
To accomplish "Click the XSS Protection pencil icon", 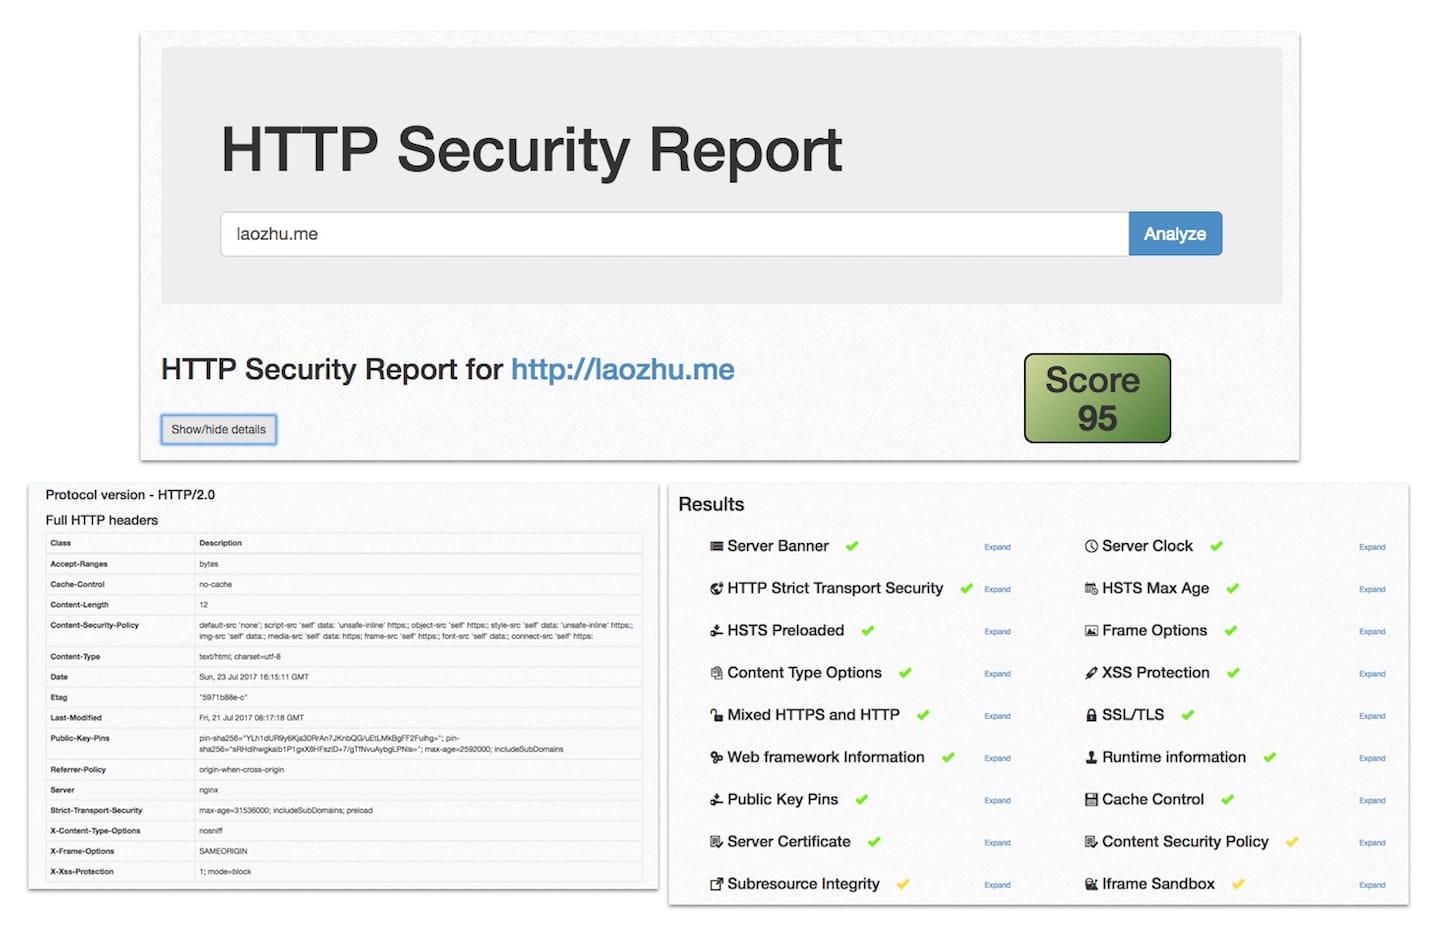I will 1090,672.
